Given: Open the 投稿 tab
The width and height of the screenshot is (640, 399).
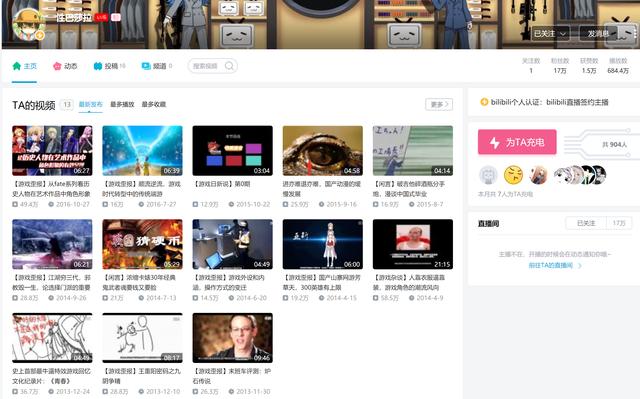Looking at the screenshot, I should click(109, 66).
